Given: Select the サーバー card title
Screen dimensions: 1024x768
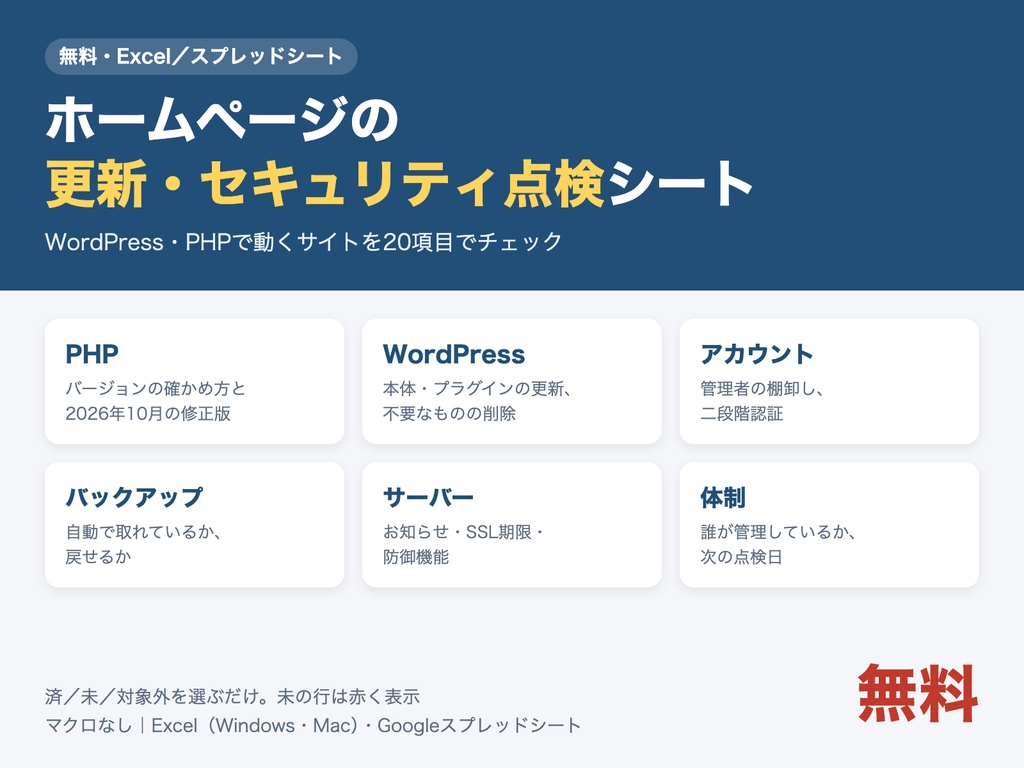Looking at the screenshot, I should pos(428,498).
